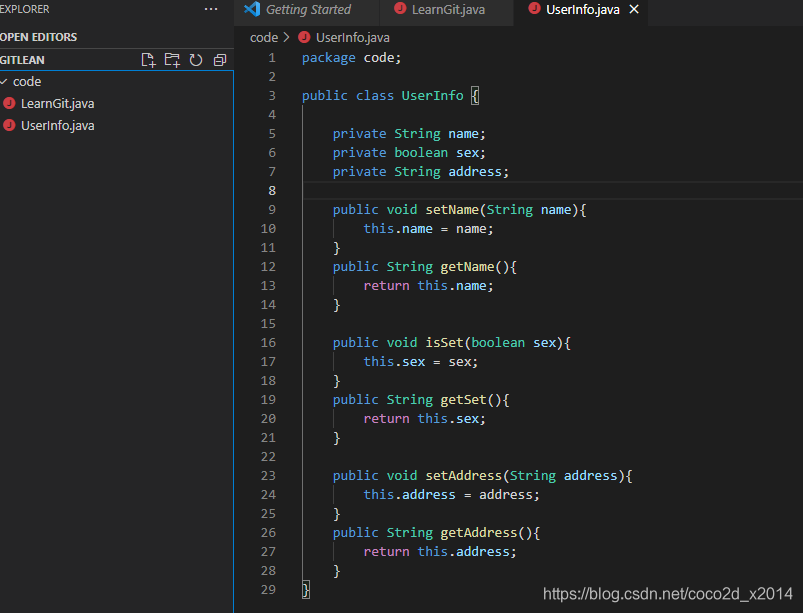Click the UserInfo class name on line 3
The height and width of the screenshot is (613, 803).
pos(432,96)
